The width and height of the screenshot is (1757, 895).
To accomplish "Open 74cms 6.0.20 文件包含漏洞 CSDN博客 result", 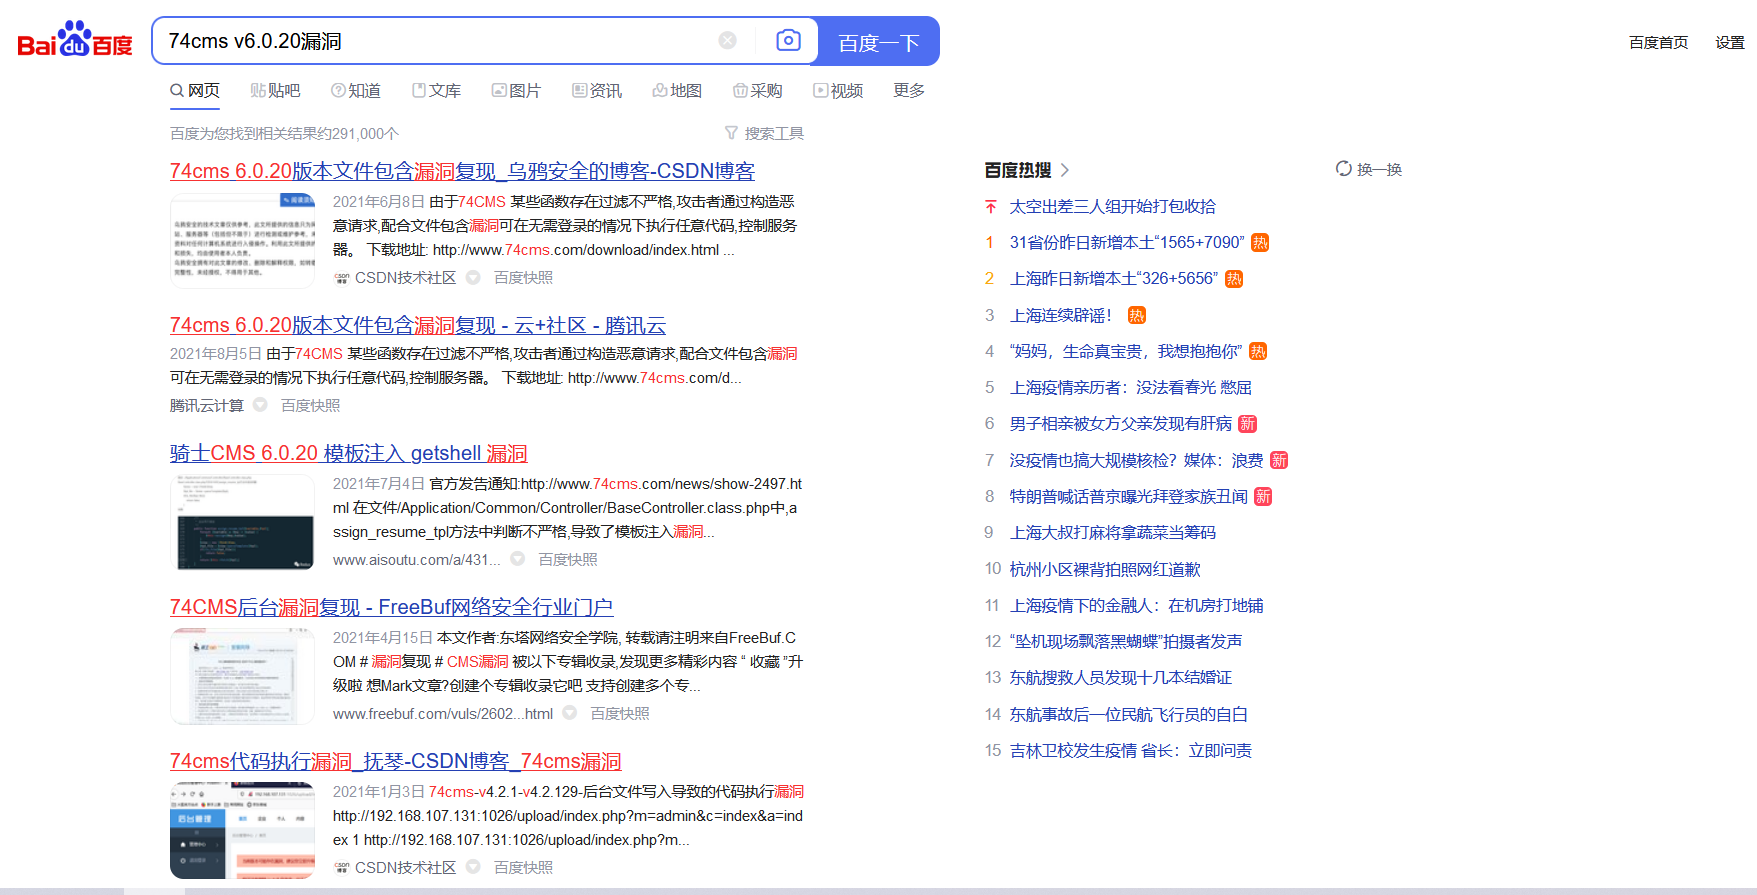I will point(462,171).
